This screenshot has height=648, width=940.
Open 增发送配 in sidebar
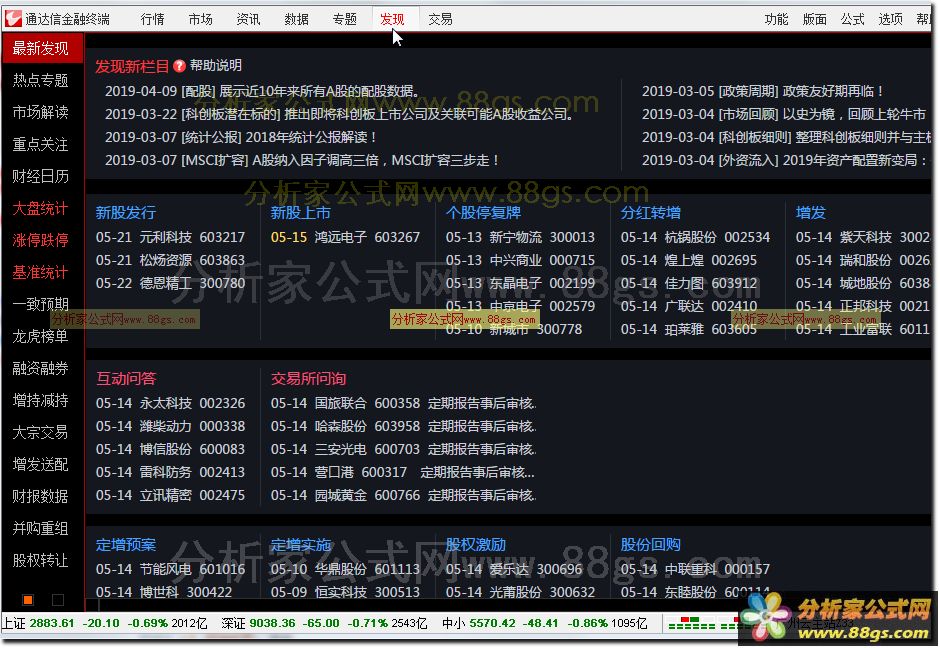pos(41,465)
